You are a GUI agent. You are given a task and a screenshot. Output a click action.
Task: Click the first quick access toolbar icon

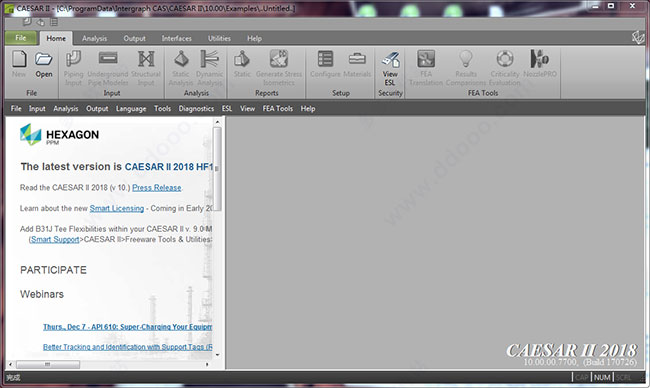point(27,22)
